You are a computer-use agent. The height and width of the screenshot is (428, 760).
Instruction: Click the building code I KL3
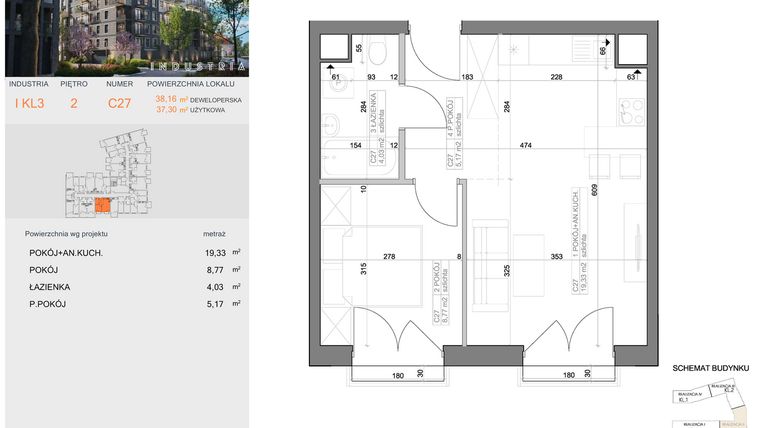pyautogui.click(x=30, y=103)
